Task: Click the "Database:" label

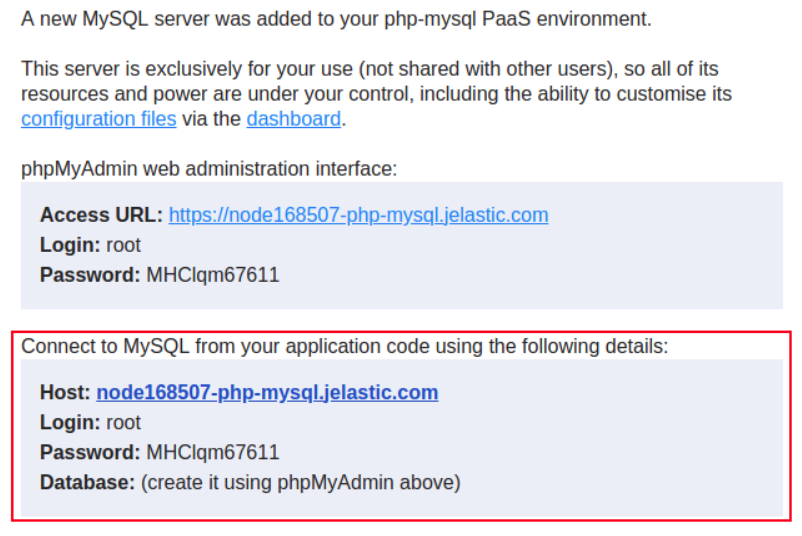Action: 87,483
